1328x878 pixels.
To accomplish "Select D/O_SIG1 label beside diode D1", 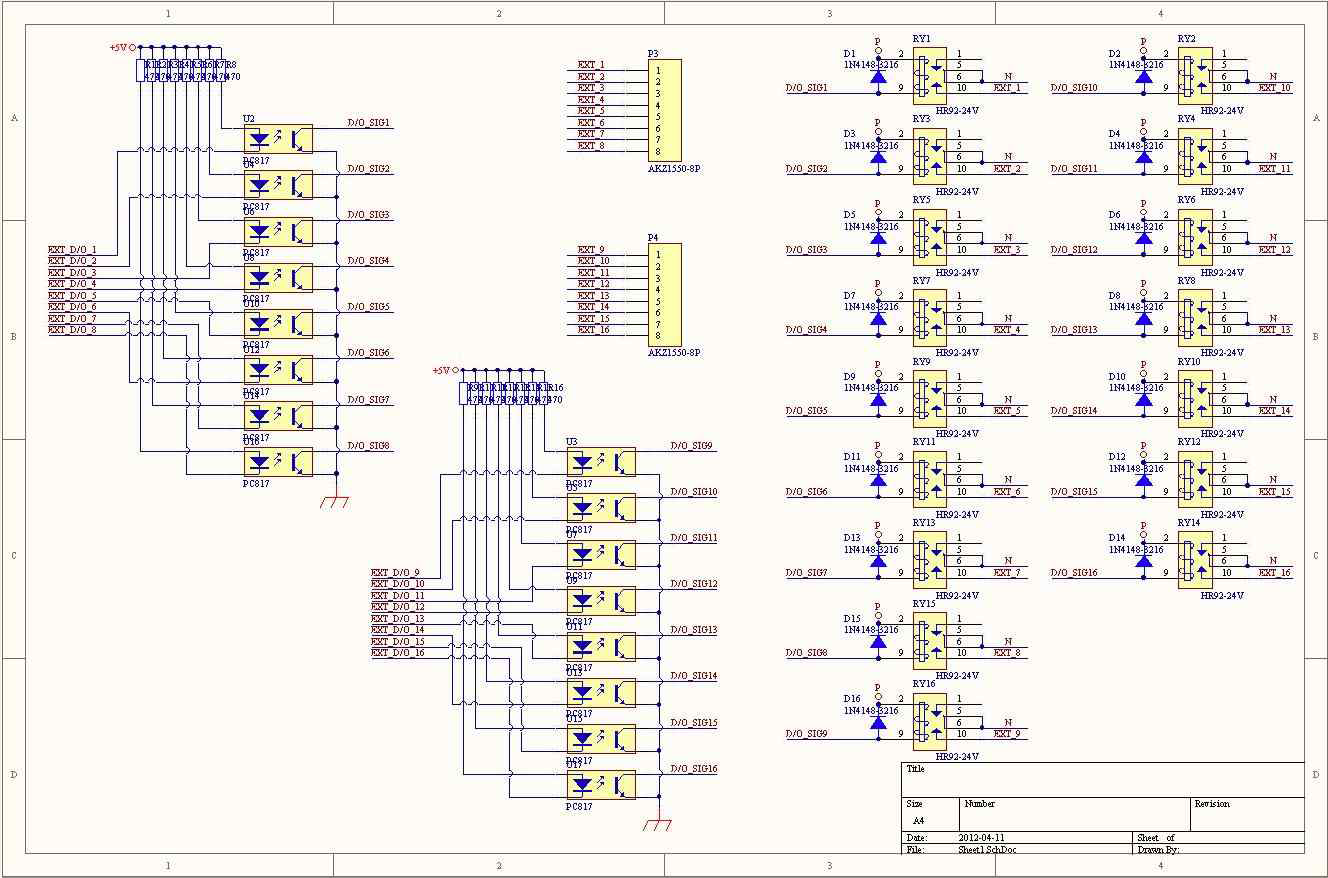I will (x=807, y=88).
